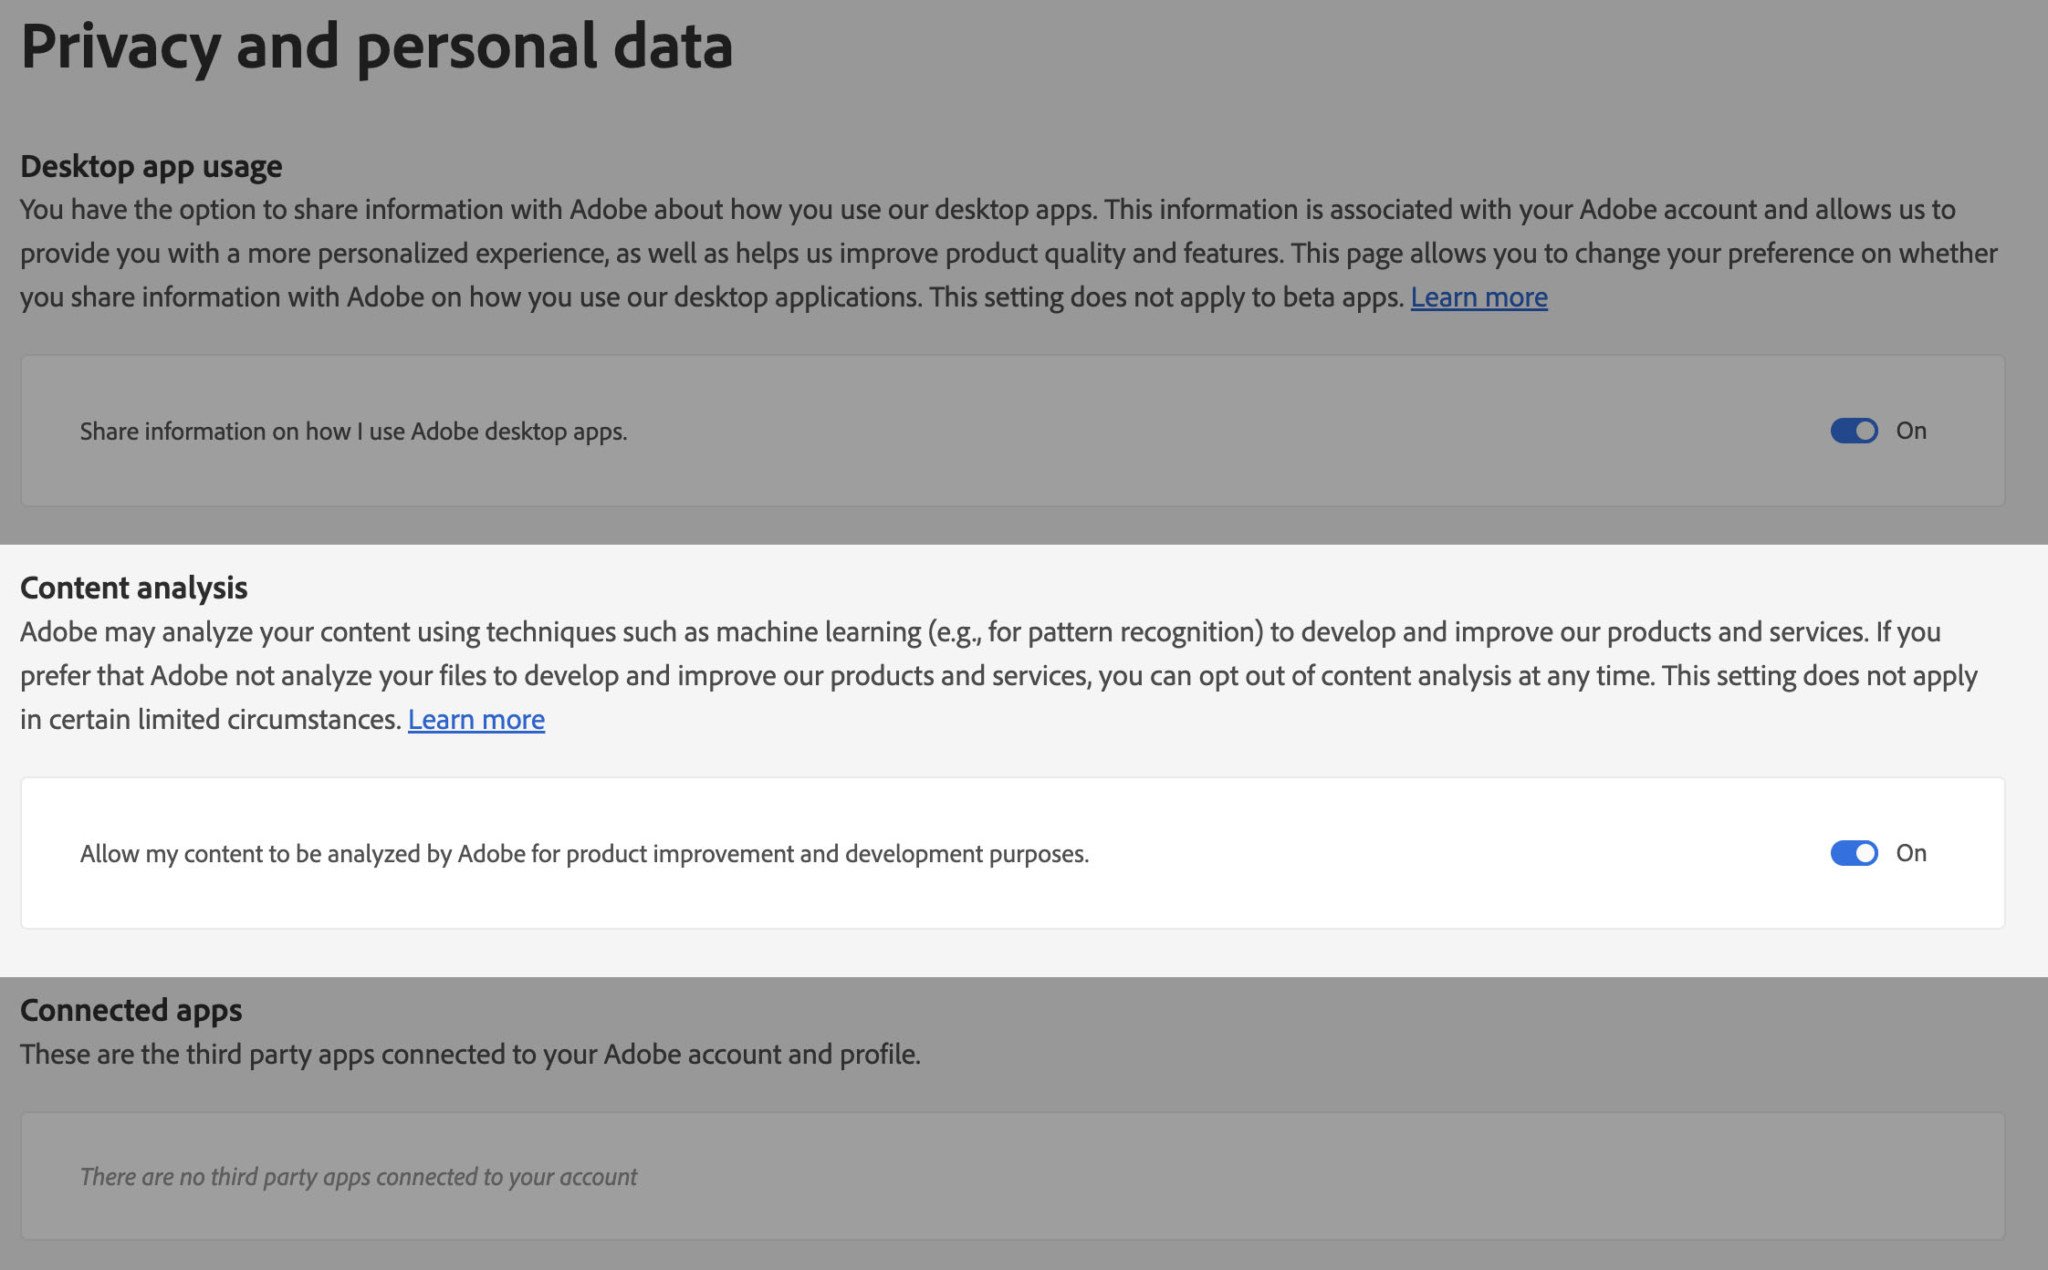
Task: Toggle off content analysis switch
Action: [1854, 853]
